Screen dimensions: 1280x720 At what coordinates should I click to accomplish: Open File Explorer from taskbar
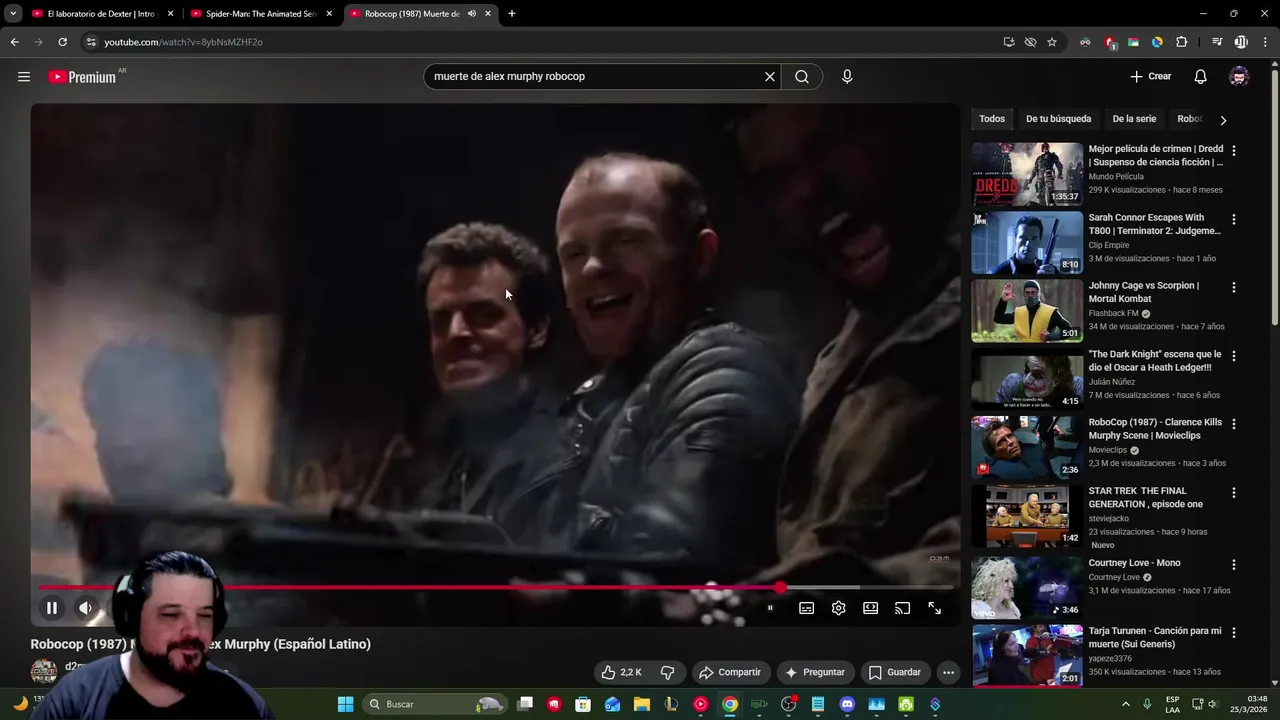tap(642, 704)
